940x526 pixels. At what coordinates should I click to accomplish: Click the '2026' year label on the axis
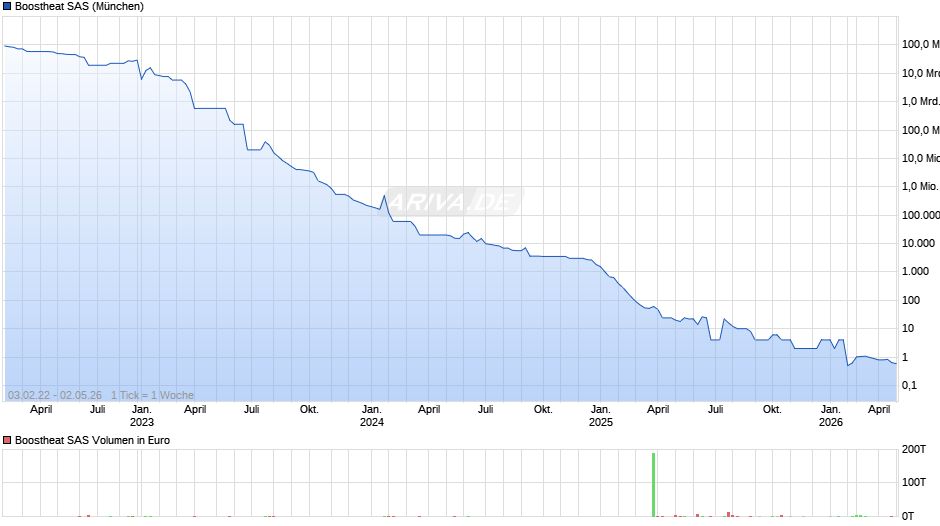pos(831,422)
